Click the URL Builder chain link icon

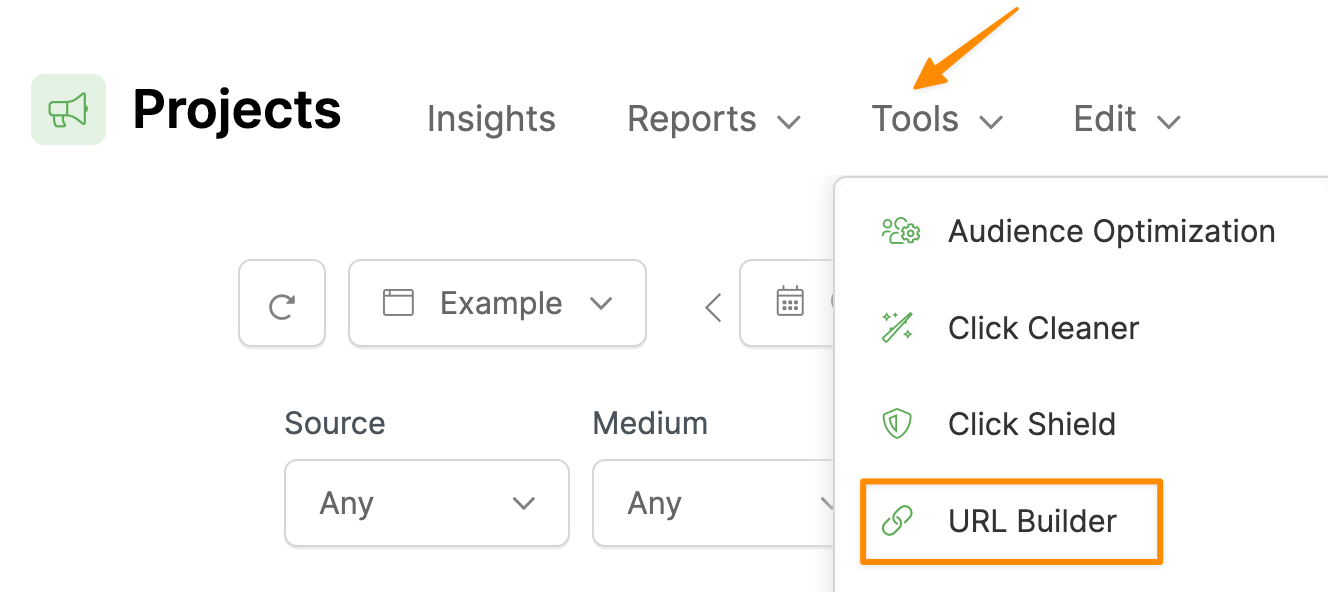click(897, 521)
